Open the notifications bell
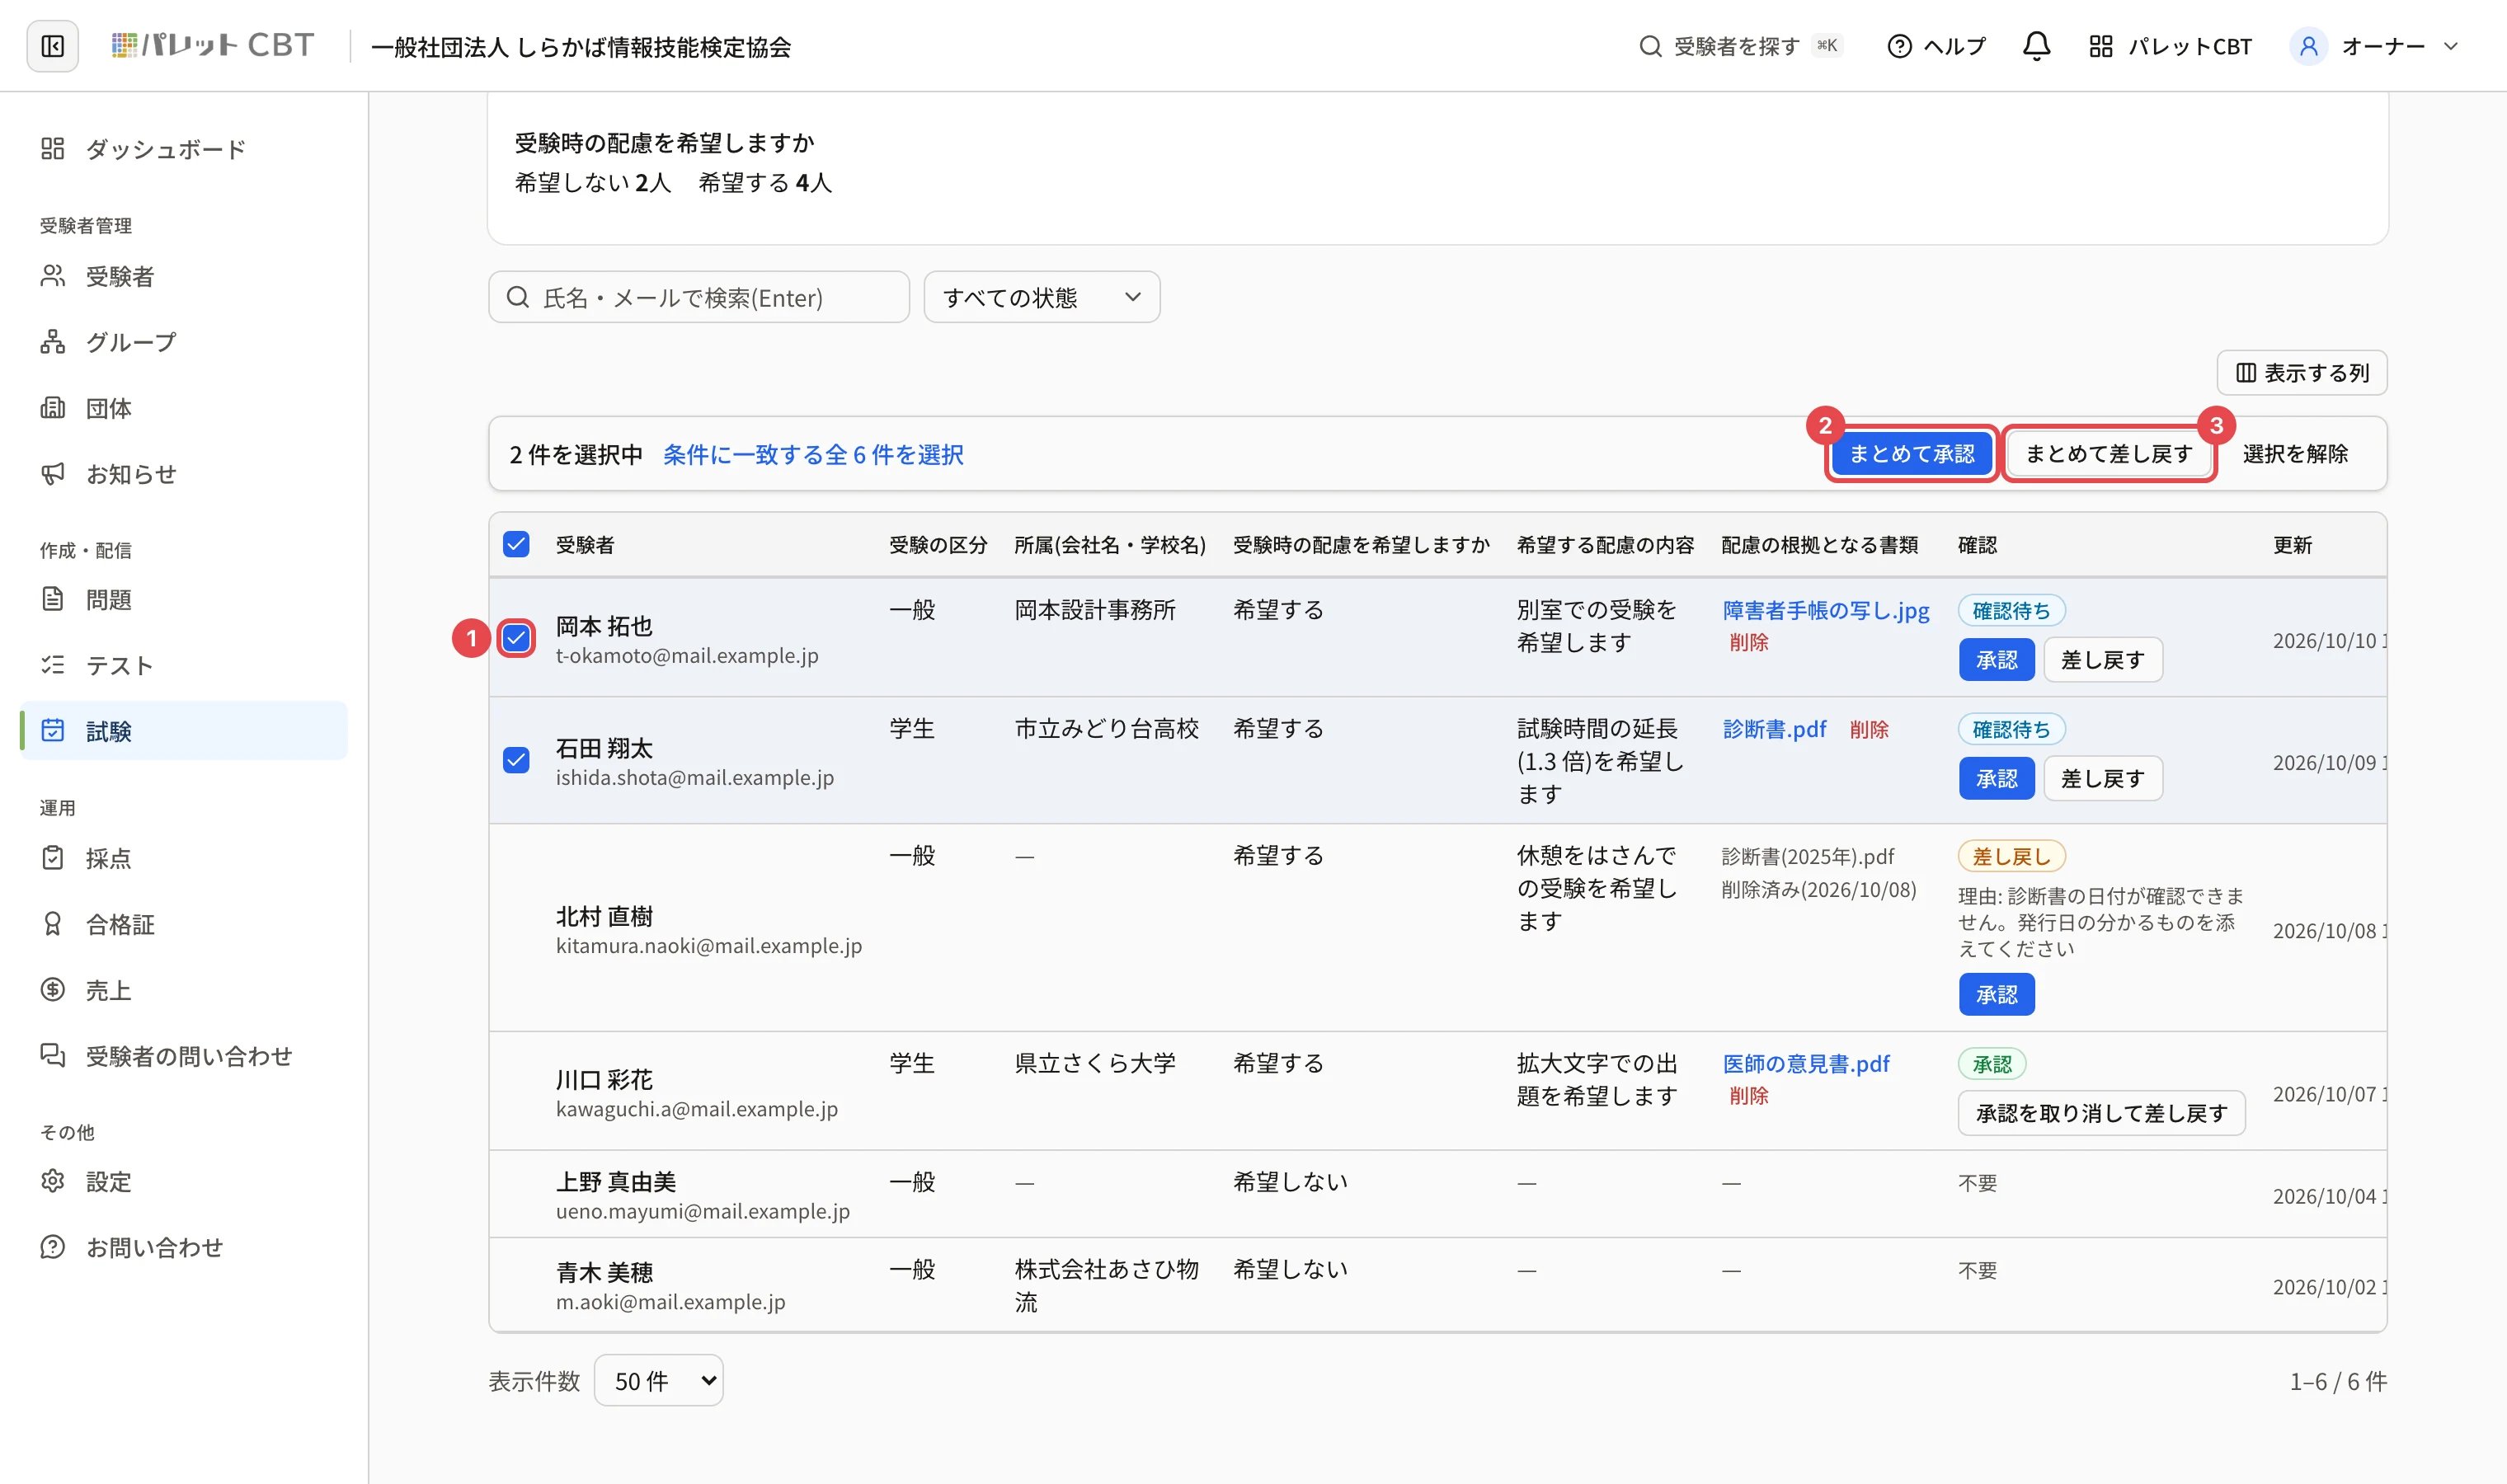The image size is (2507, 1484). point(2036,46)
